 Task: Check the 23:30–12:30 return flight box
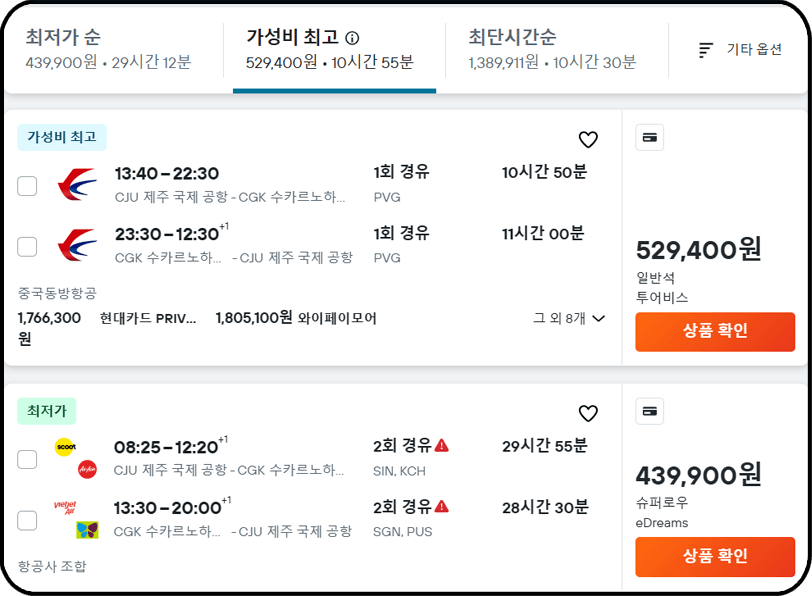tap(27, 246)
